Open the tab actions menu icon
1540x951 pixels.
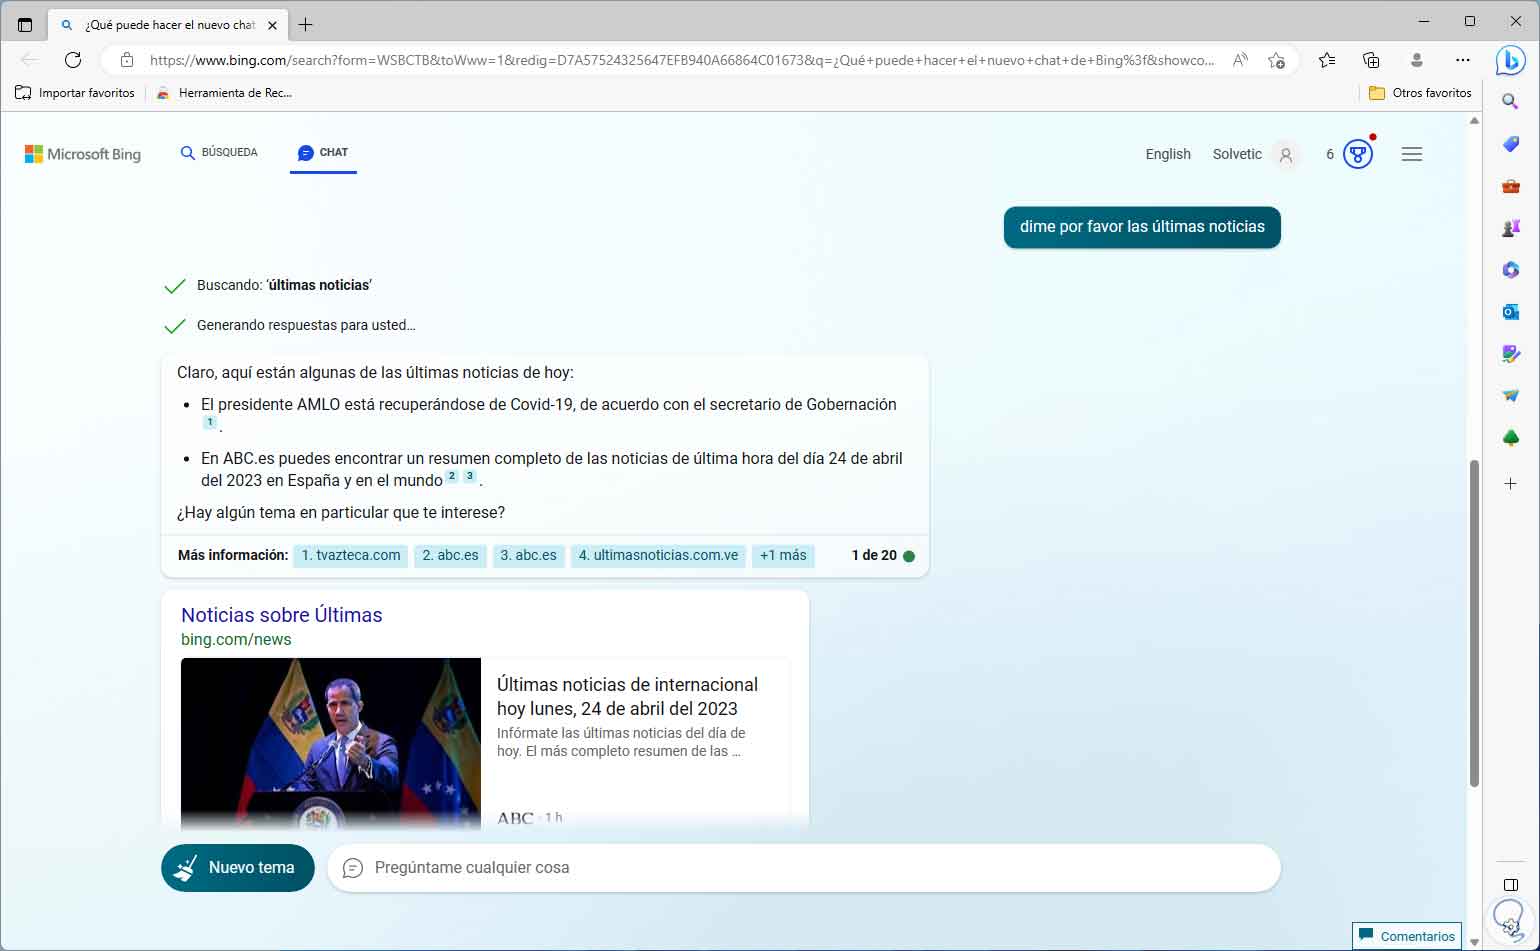[x=25, y=24]
